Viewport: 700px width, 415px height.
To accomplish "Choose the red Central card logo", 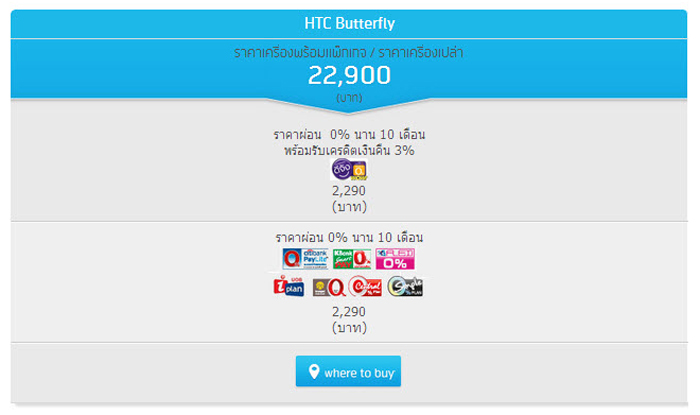I will (x=365, y=286).
